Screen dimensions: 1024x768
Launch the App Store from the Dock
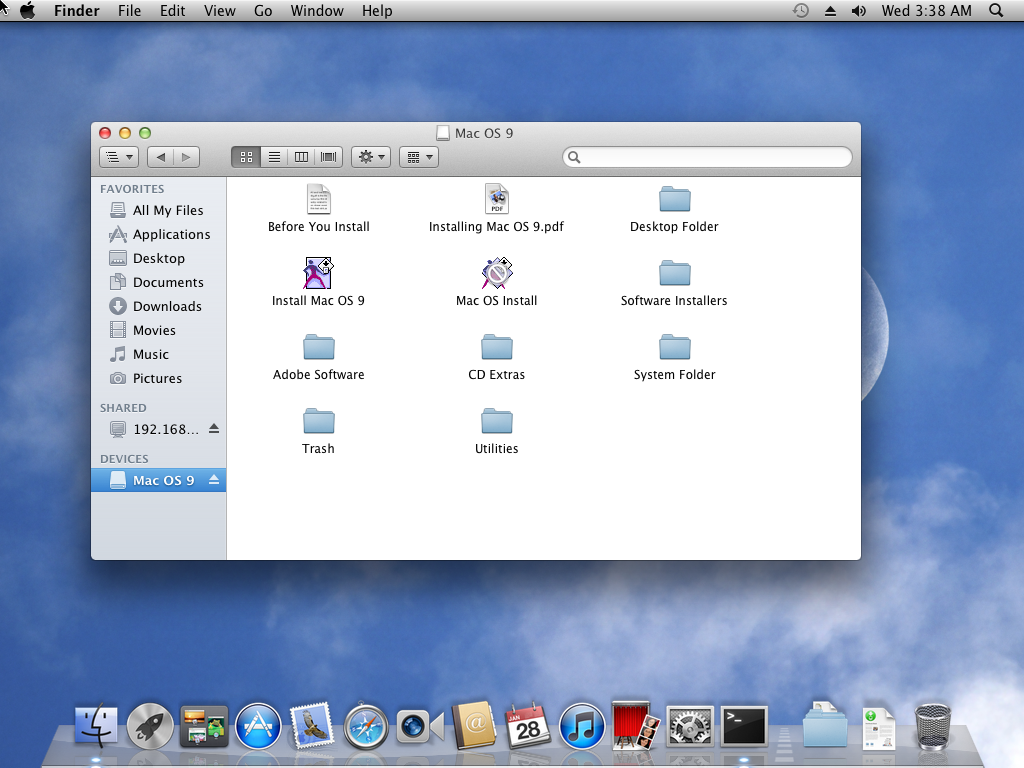258,726
